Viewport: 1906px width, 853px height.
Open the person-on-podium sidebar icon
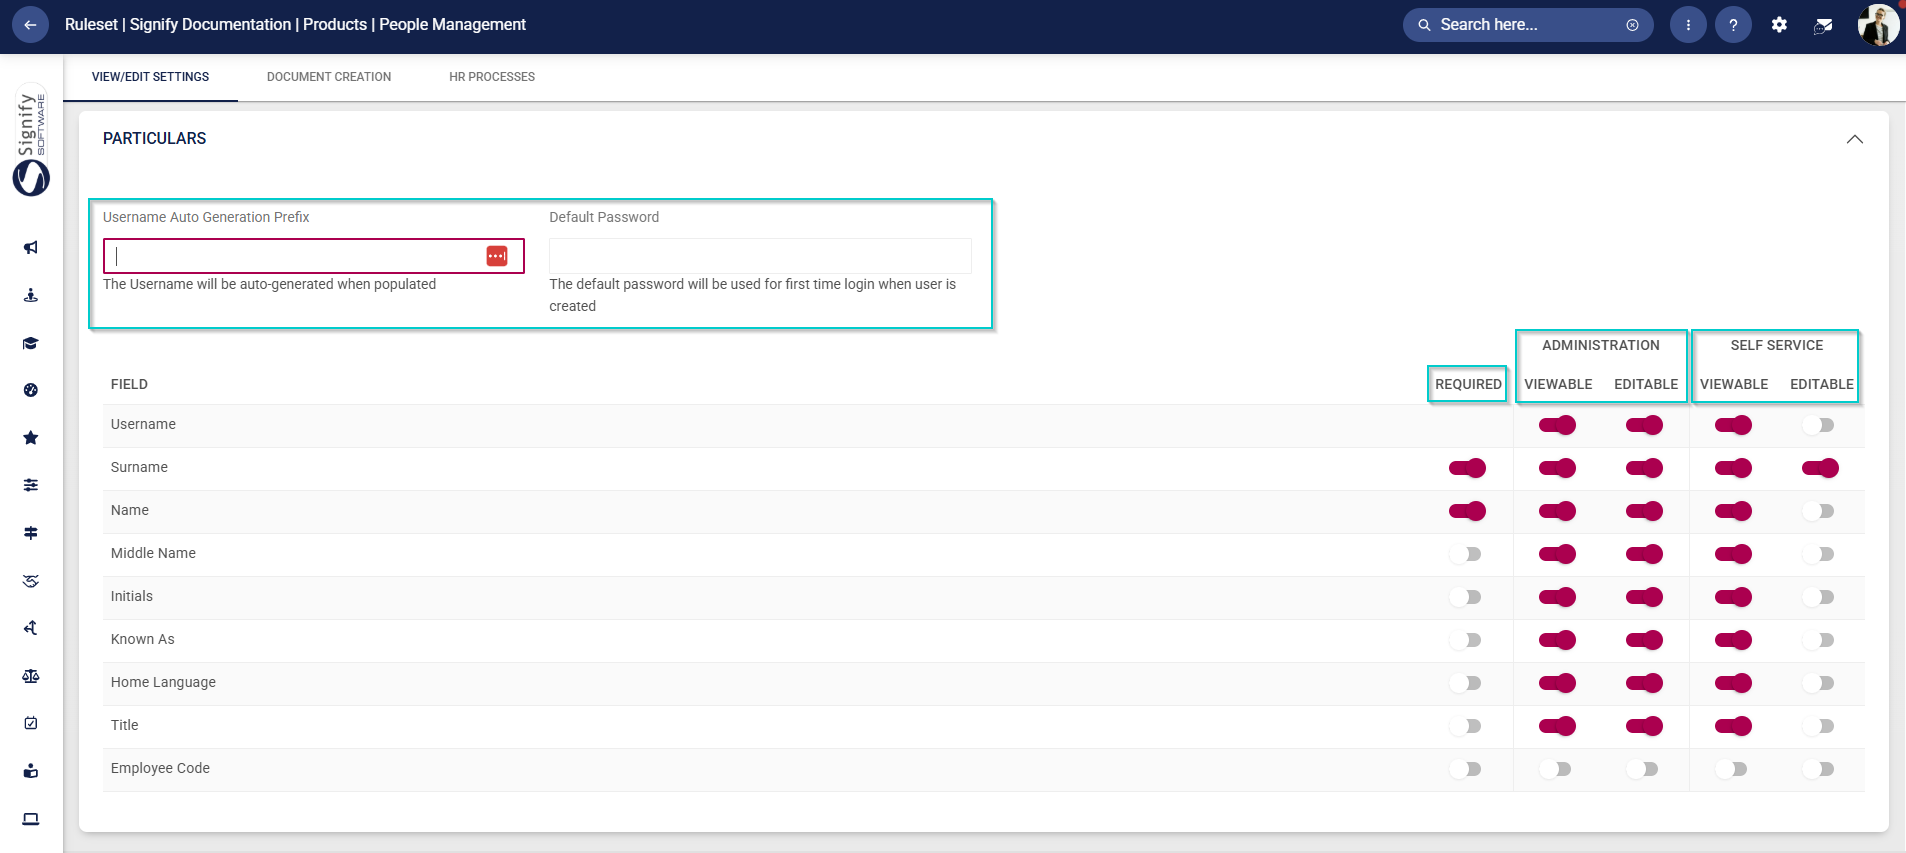pyautogui.click(x=31, y=295)
